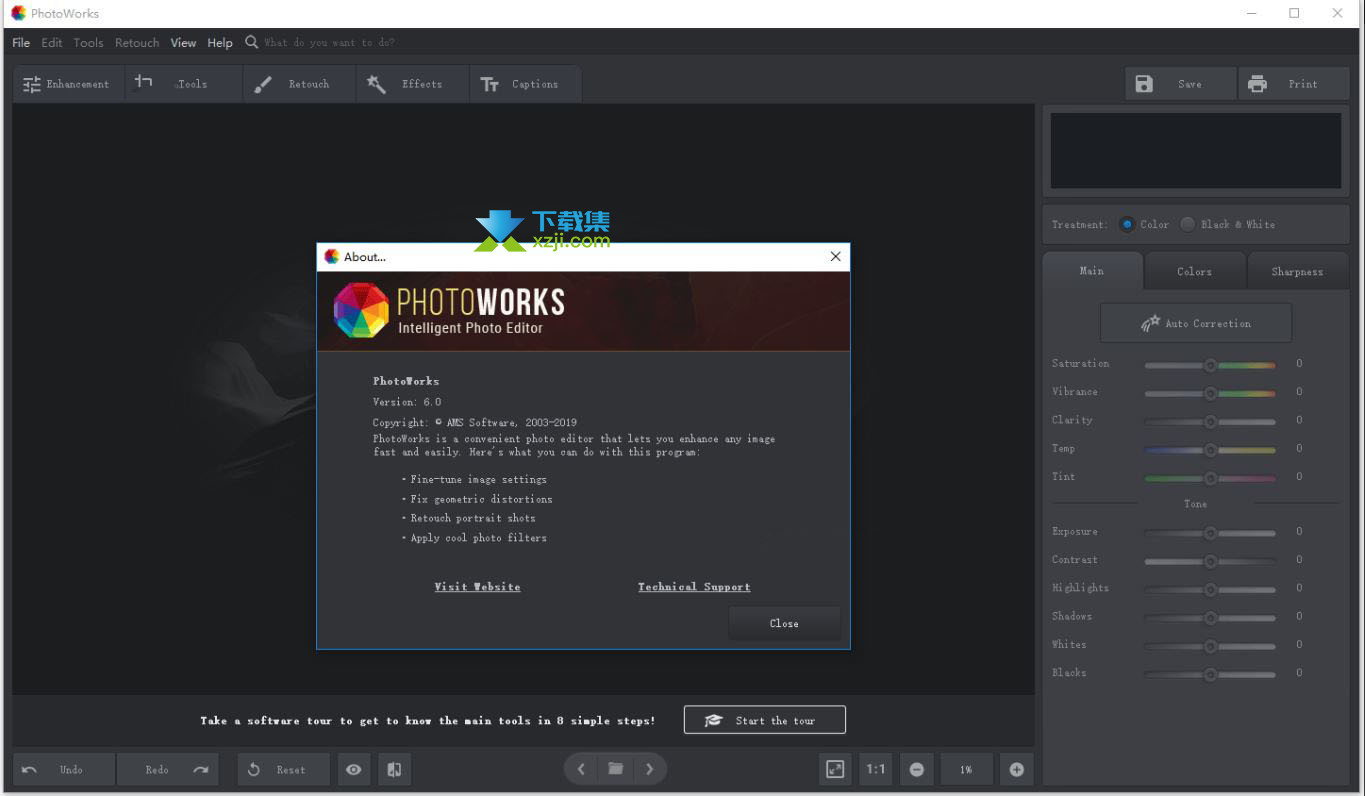Click the zoom out minus icon
The image size is (1365, 796).
point(917,769)
